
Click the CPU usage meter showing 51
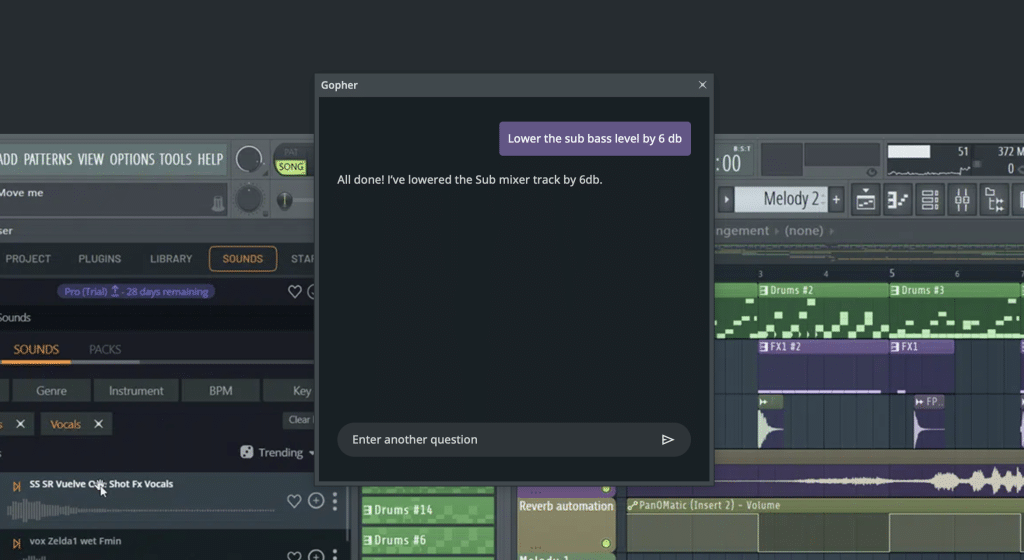[928, 161]
